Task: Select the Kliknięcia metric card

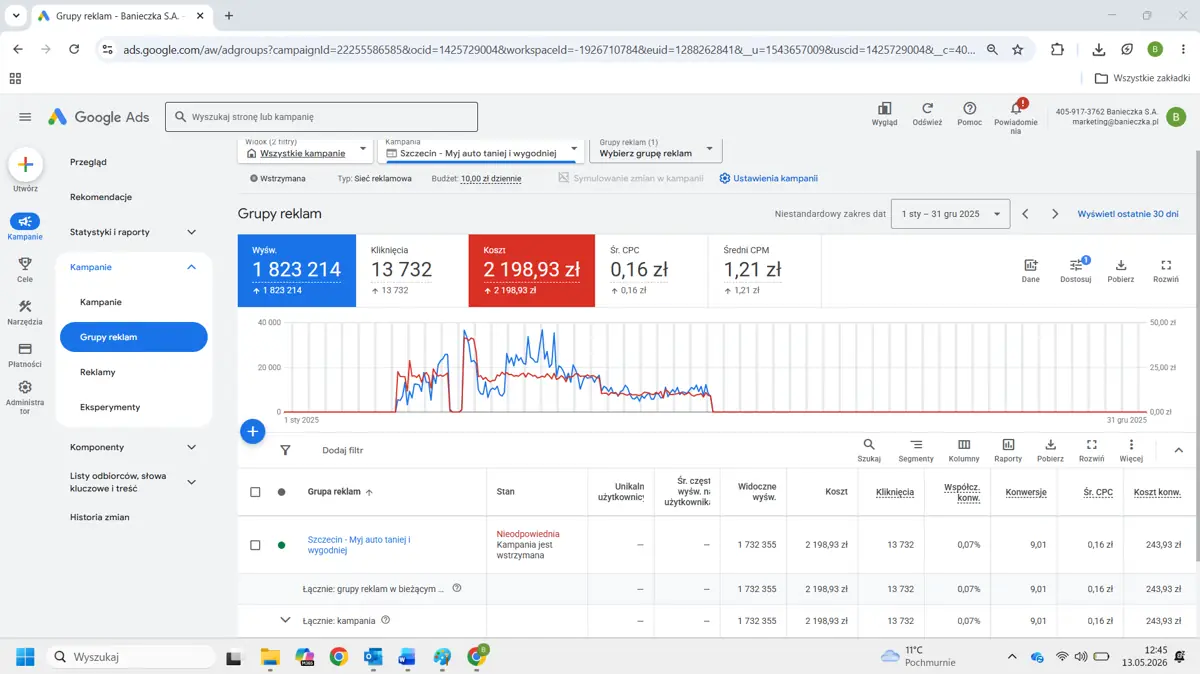Action: point(412,271)
